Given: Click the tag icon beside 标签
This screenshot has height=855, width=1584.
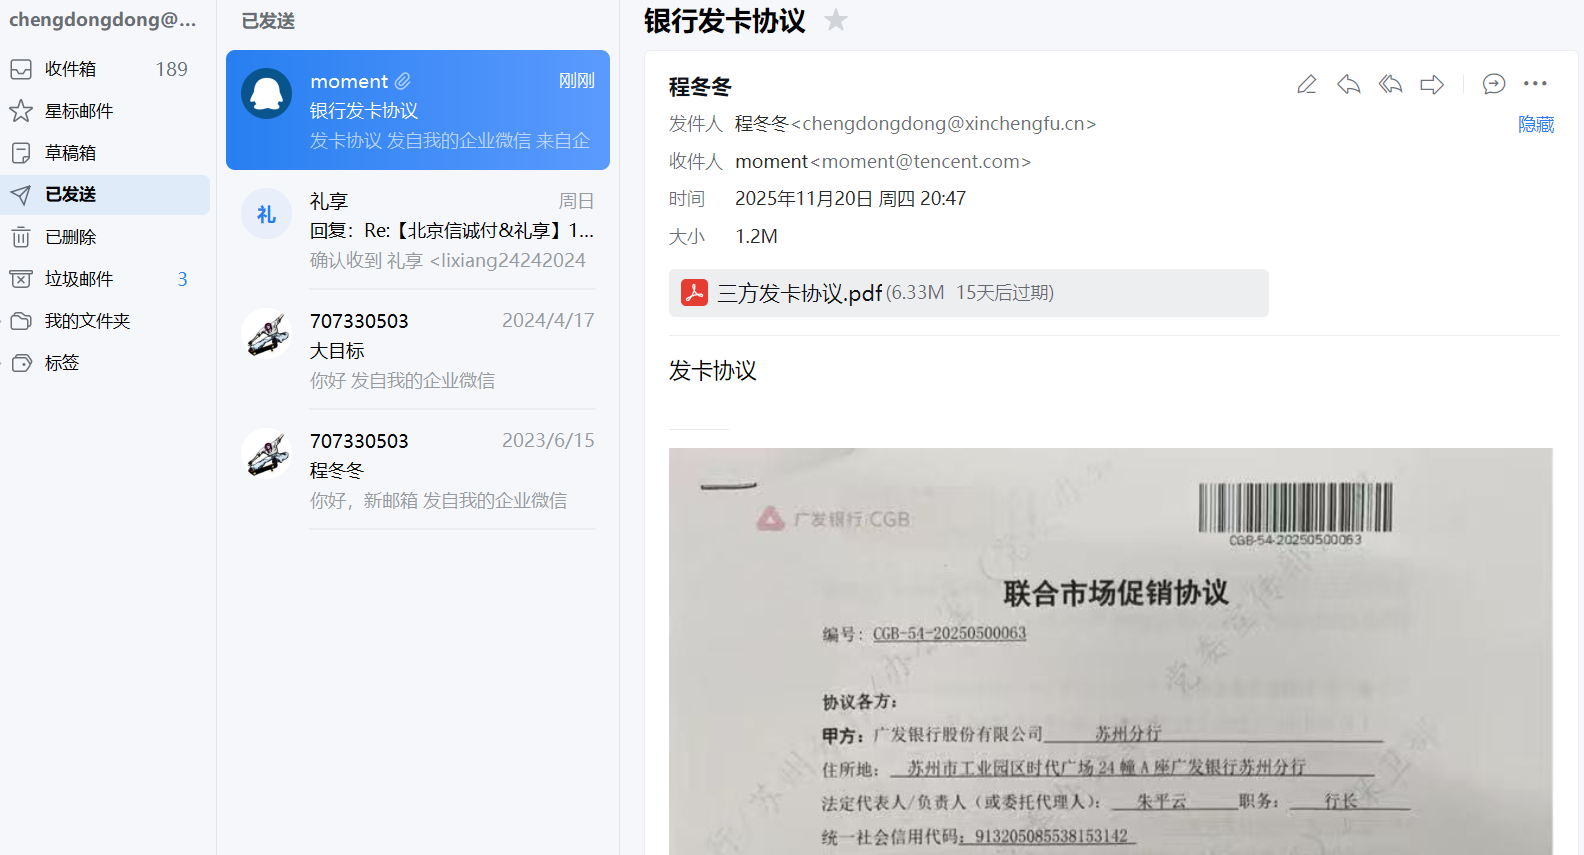Looking at the screenshot, I should tap(22, 363).
